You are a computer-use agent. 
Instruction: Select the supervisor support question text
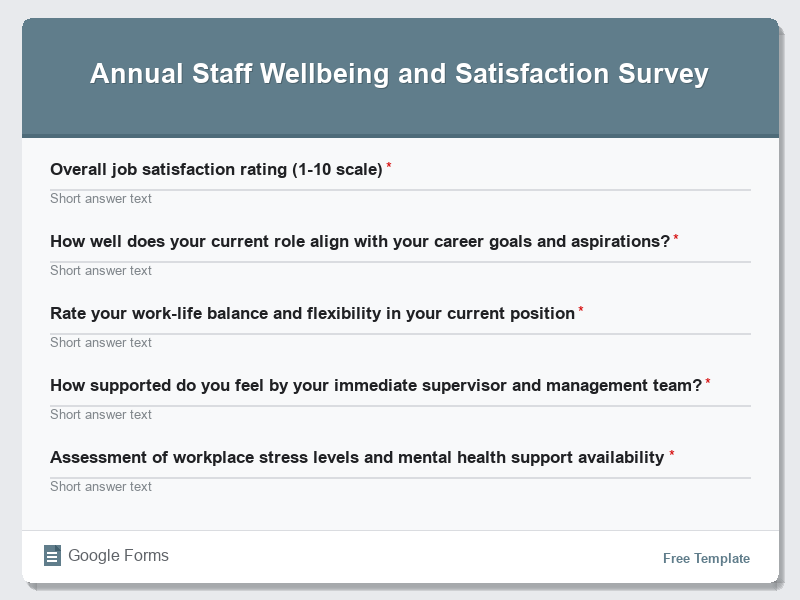click(x=376, y=385)
